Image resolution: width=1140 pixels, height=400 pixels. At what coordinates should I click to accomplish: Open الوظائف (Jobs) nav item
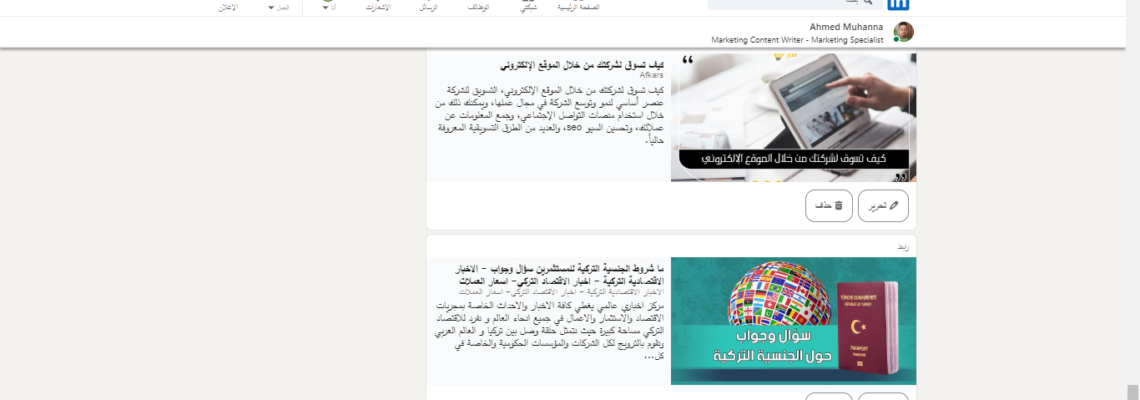coord(477,7)
